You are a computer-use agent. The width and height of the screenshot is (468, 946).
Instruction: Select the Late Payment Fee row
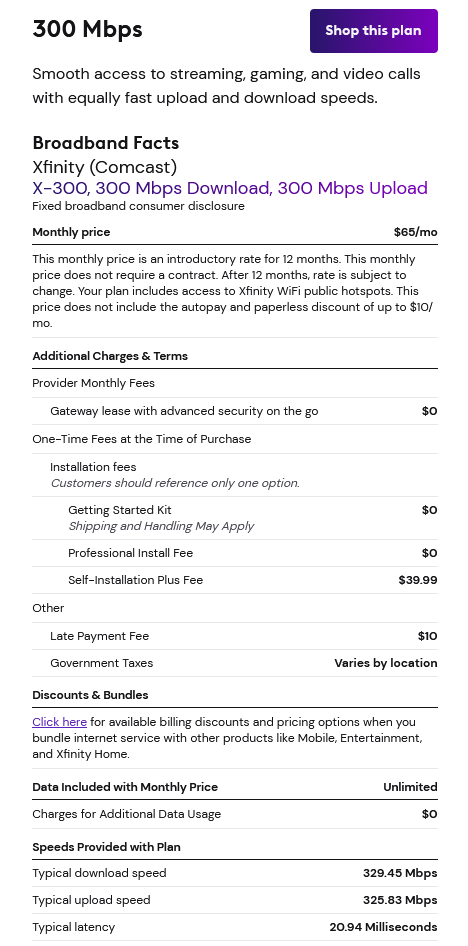[244, 636]
